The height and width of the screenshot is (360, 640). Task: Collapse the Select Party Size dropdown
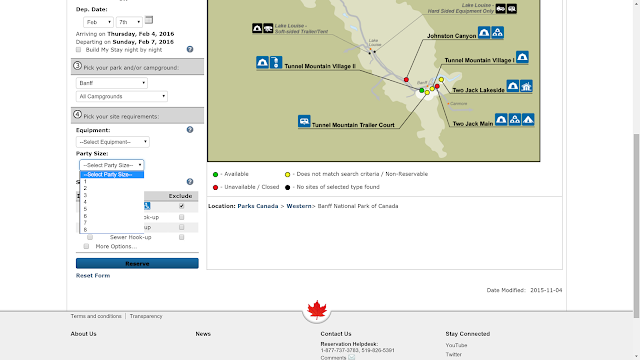111,165
